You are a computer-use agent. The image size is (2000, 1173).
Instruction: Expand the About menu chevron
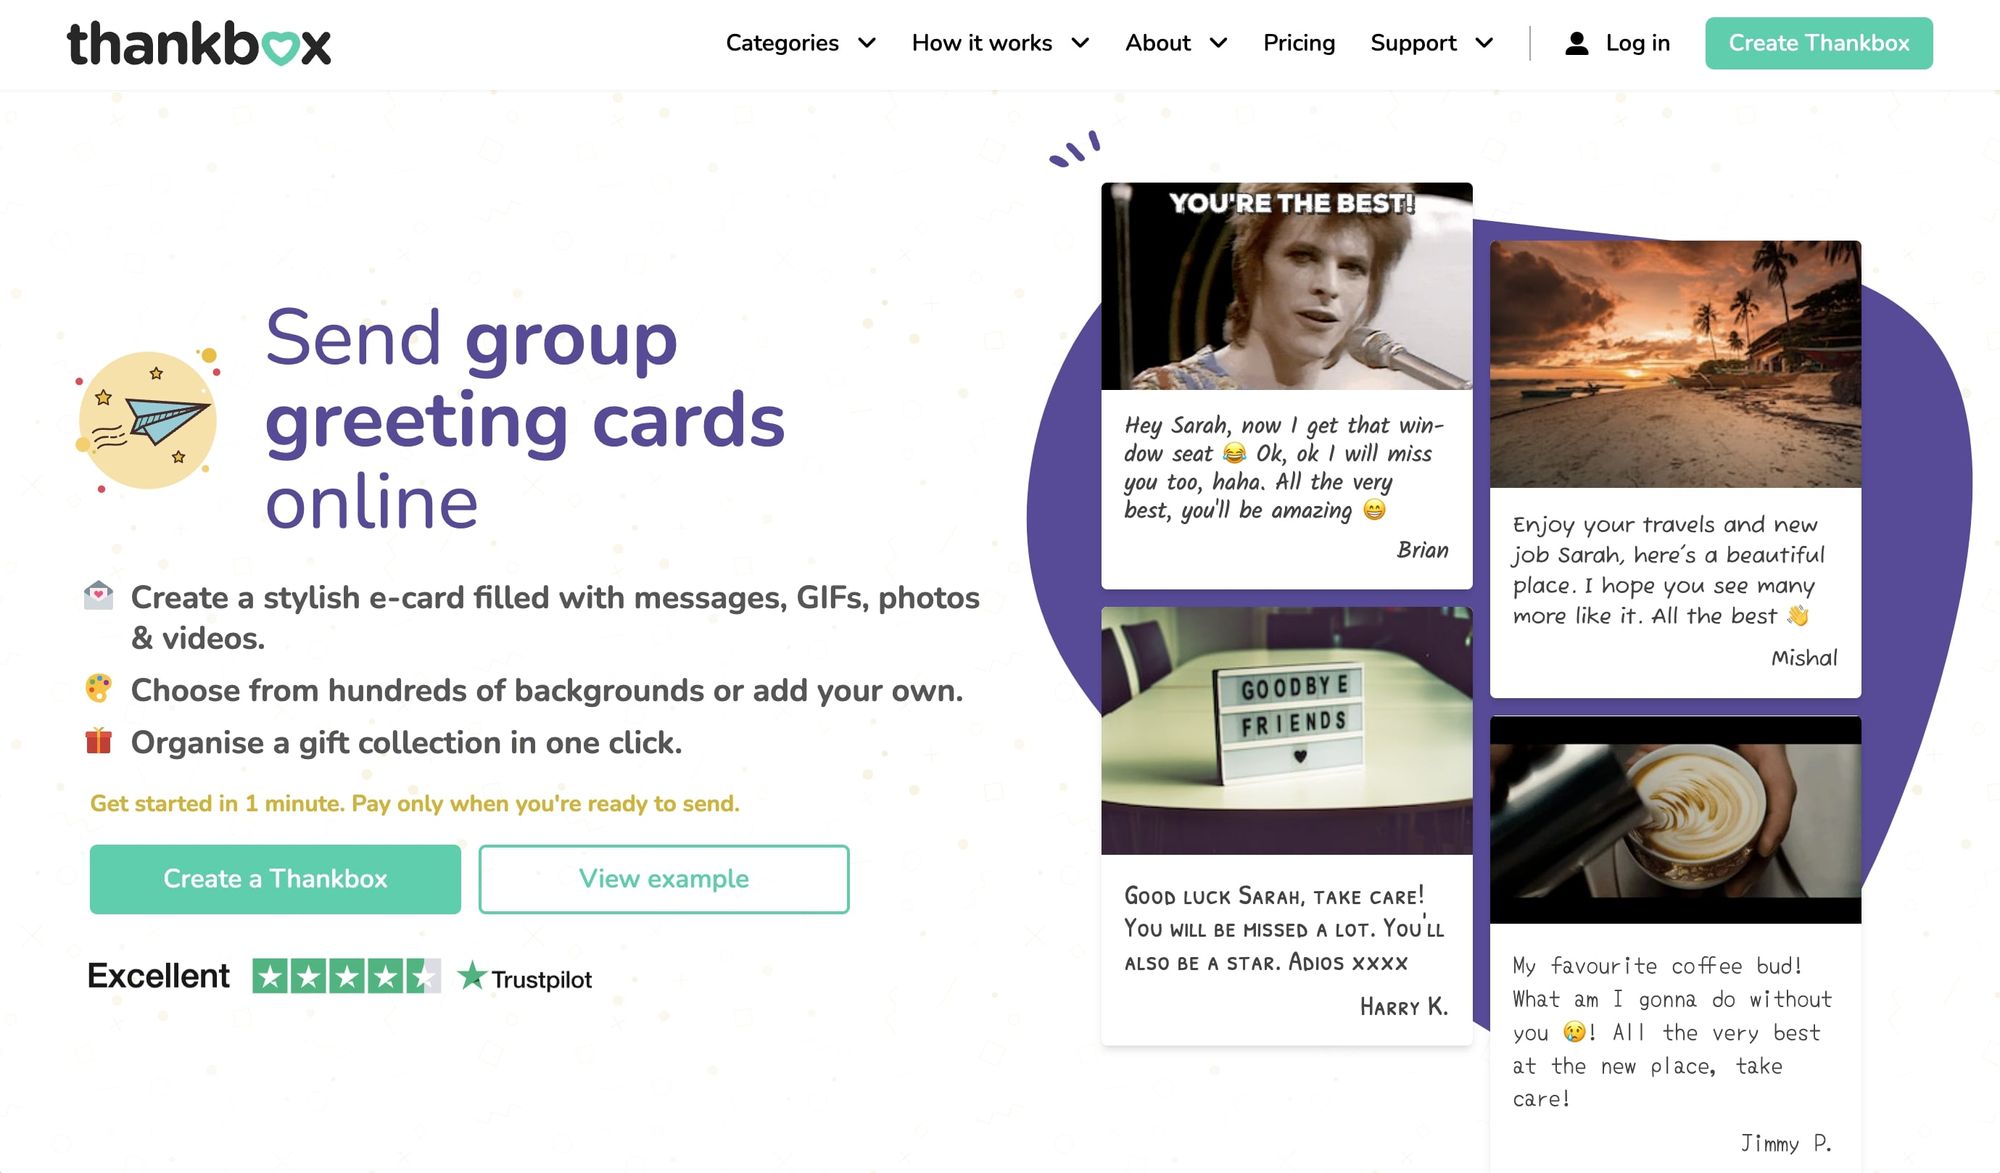(x=1218, y=43)
